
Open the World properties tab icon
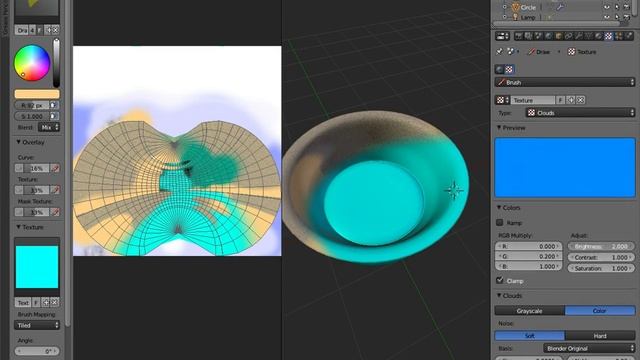[549, 36]
